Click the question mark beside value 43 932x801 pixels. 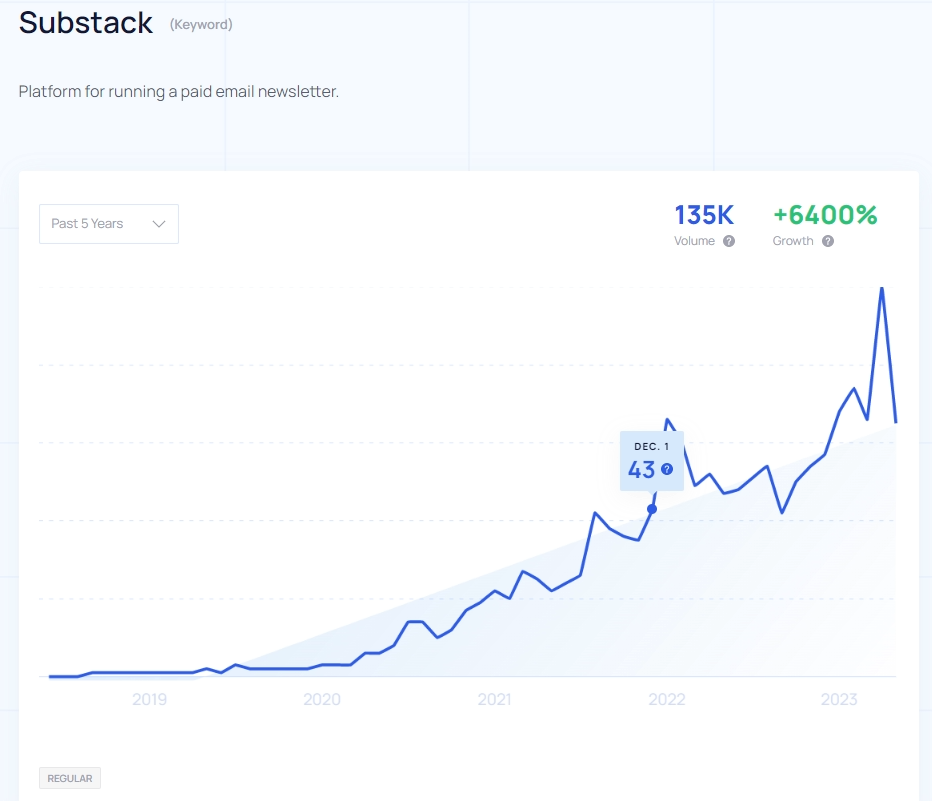coord(667,469)
